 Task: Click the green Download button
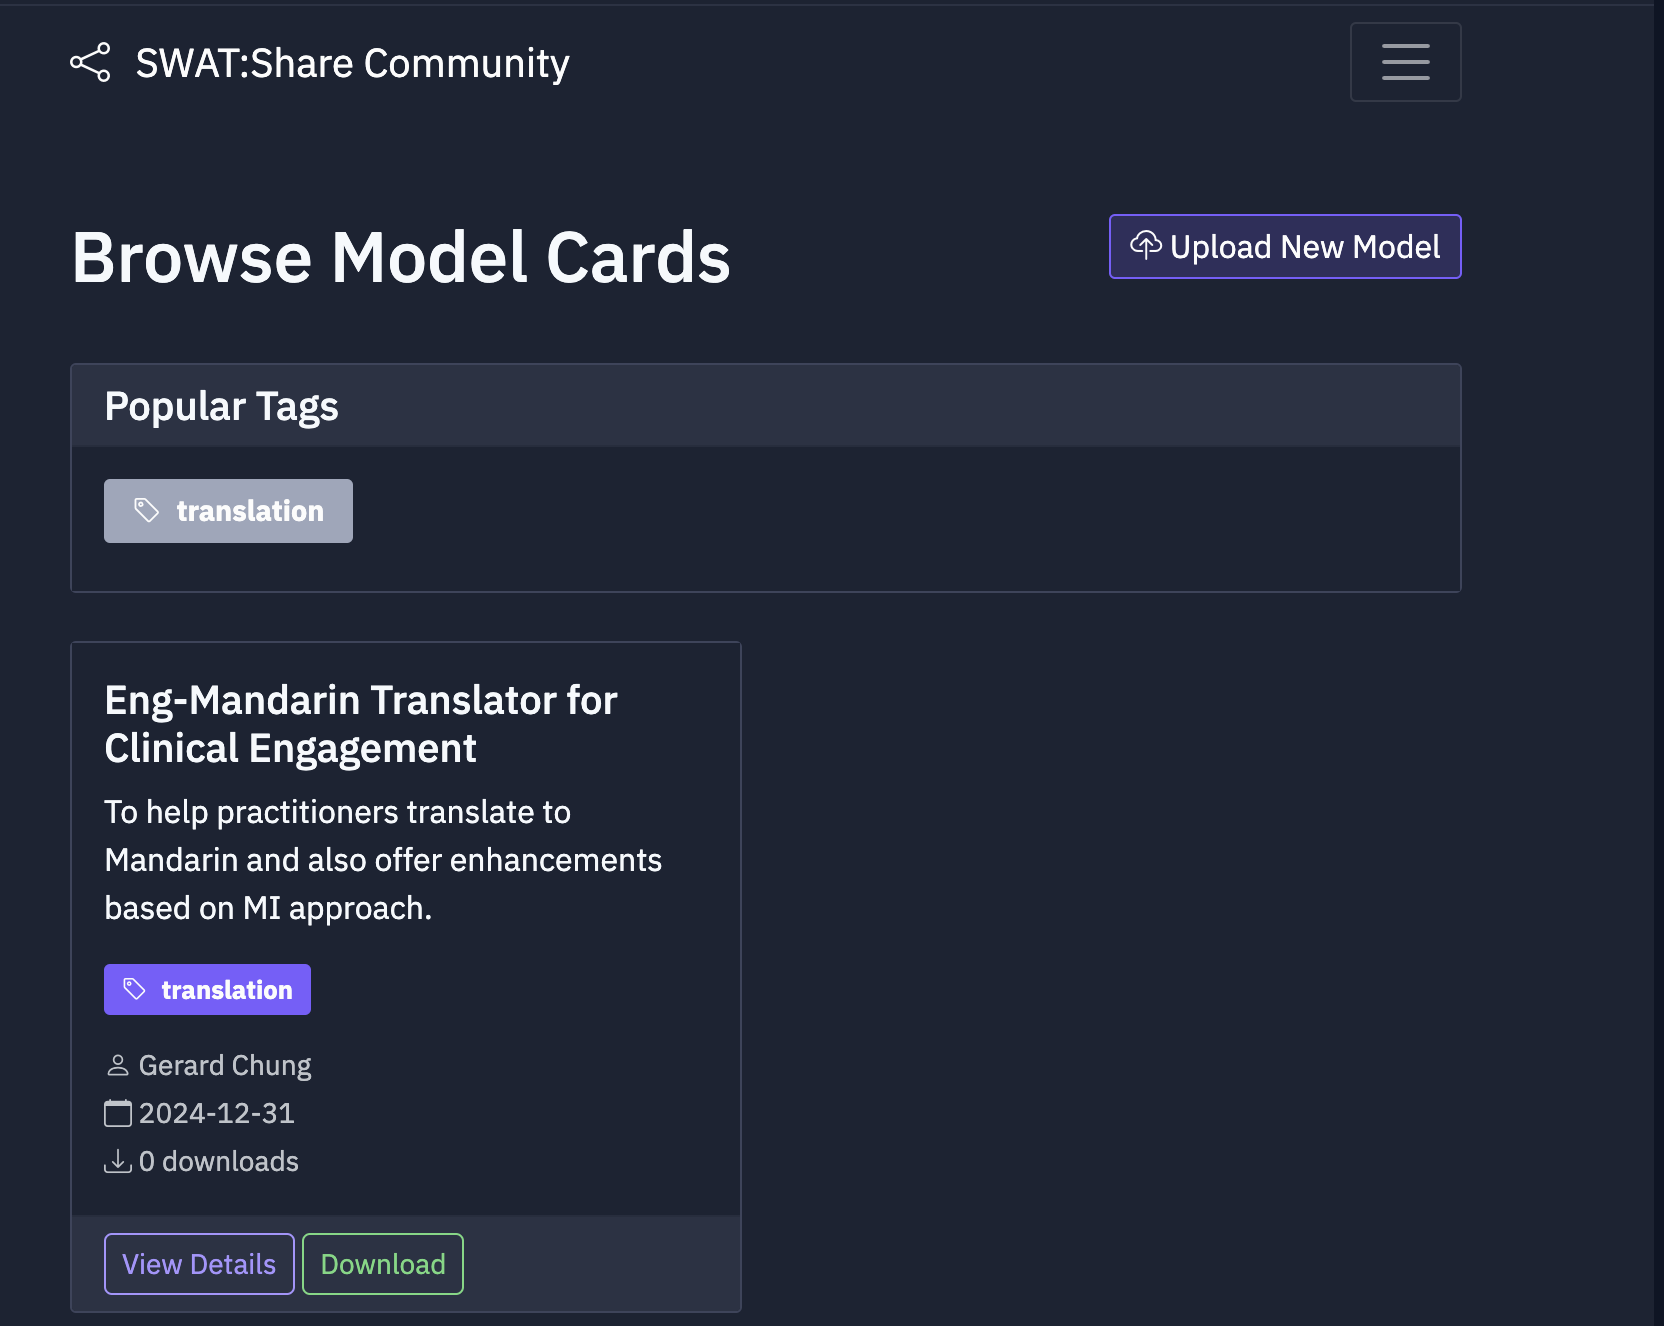[383, 1264]
